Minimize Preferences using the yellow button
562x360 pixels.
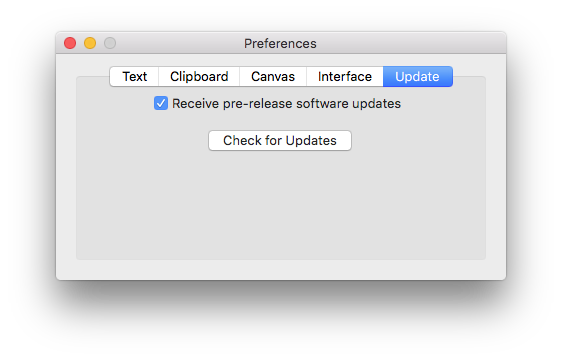click(90, 43)
